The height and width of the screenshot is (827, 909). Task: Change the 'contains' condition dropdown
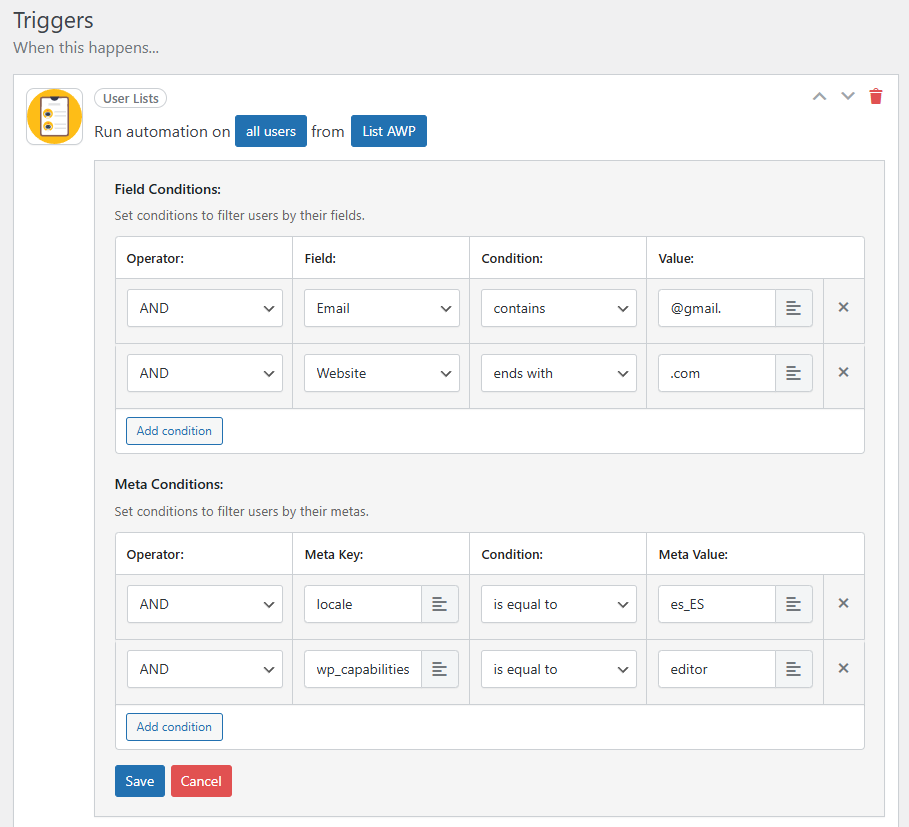tap(559, 308)
